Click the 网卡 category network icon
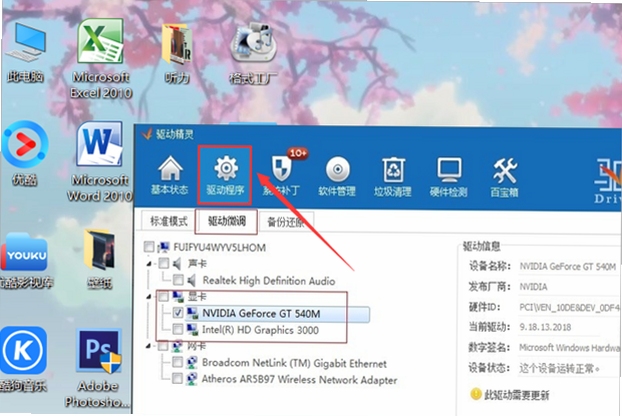Image resolution: width=622 pixels, height=416 pixels. click(177, 346)
